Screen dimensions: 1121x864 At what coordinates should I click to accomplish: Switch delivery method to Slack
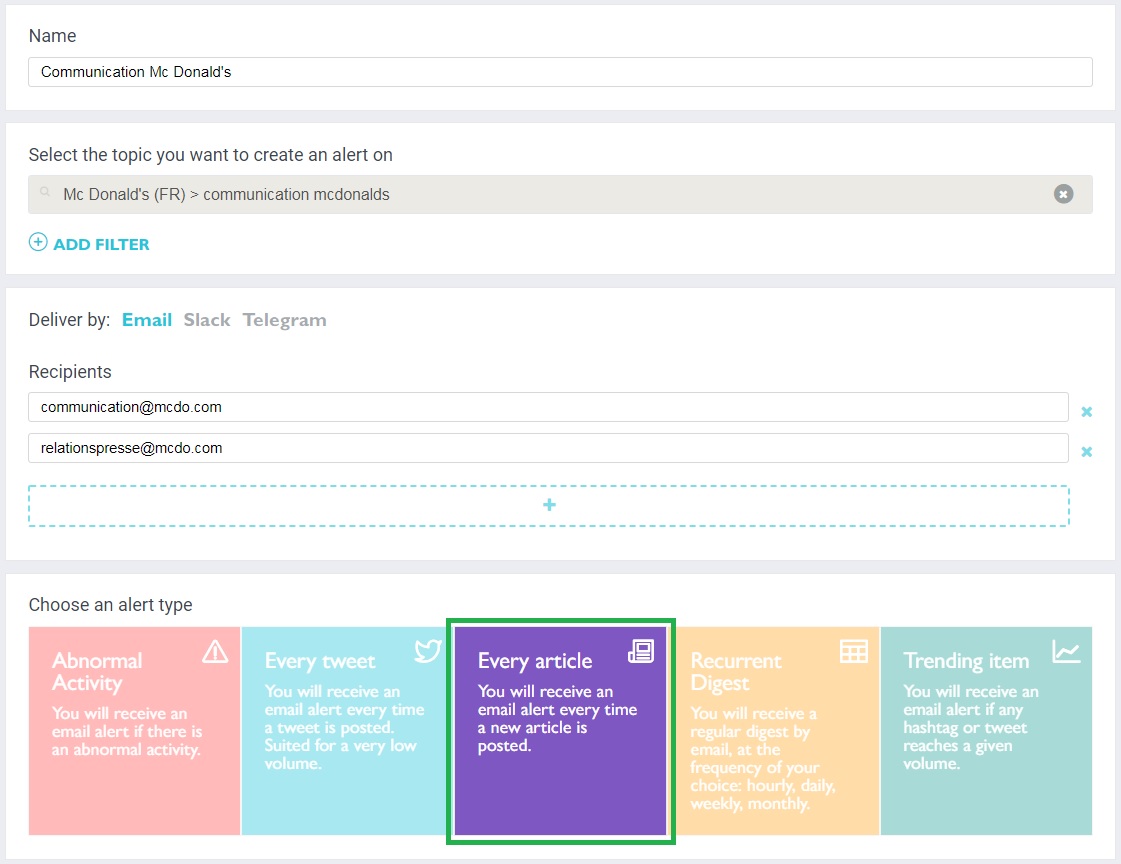pos(207,319)
